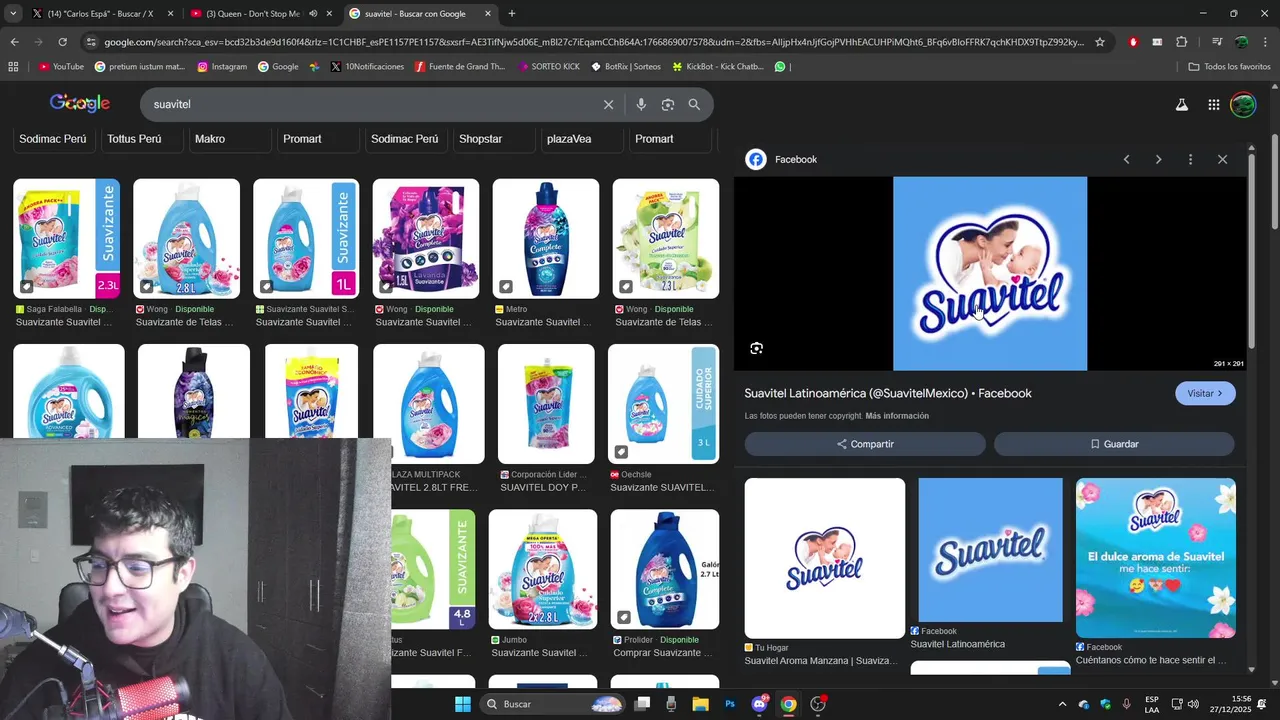Open Metro Suavitel Complete bottle thumbnail
The width and height of the screenshot is (1280, 720).
[546, 239]
